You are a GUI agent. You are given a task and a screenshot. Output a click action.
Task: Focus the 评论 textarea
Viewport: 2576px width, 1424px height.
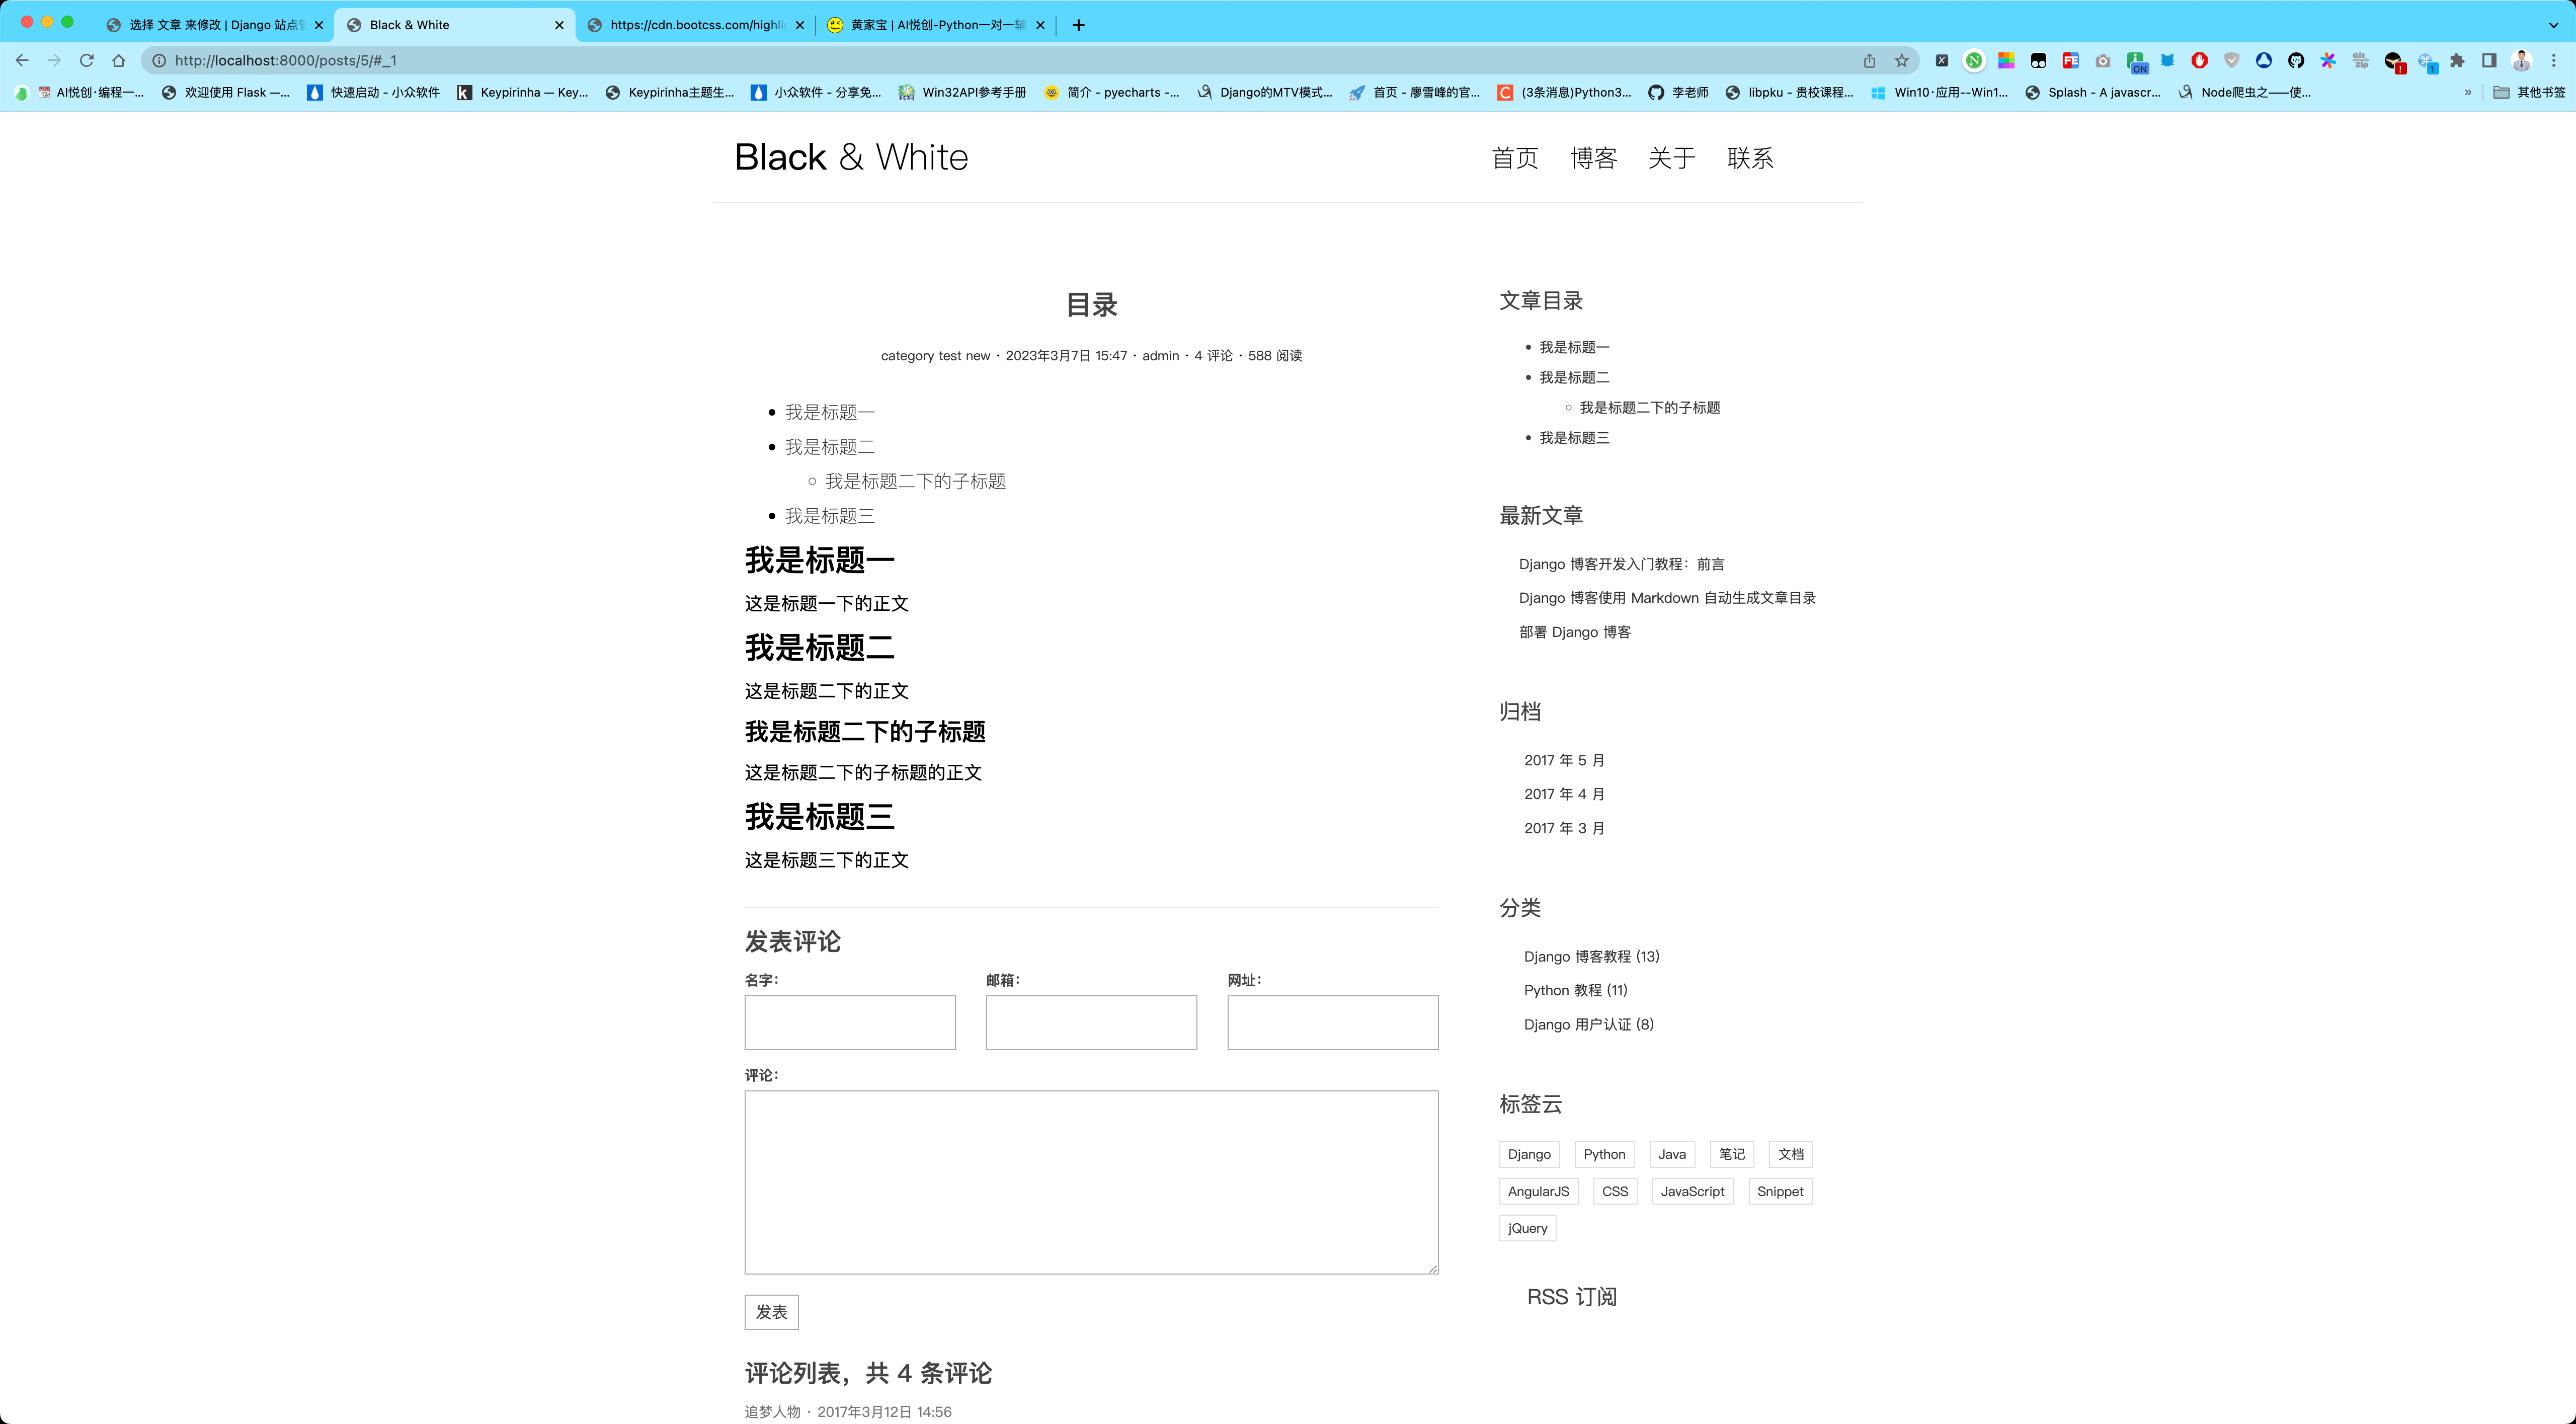coord(1091,1182)
